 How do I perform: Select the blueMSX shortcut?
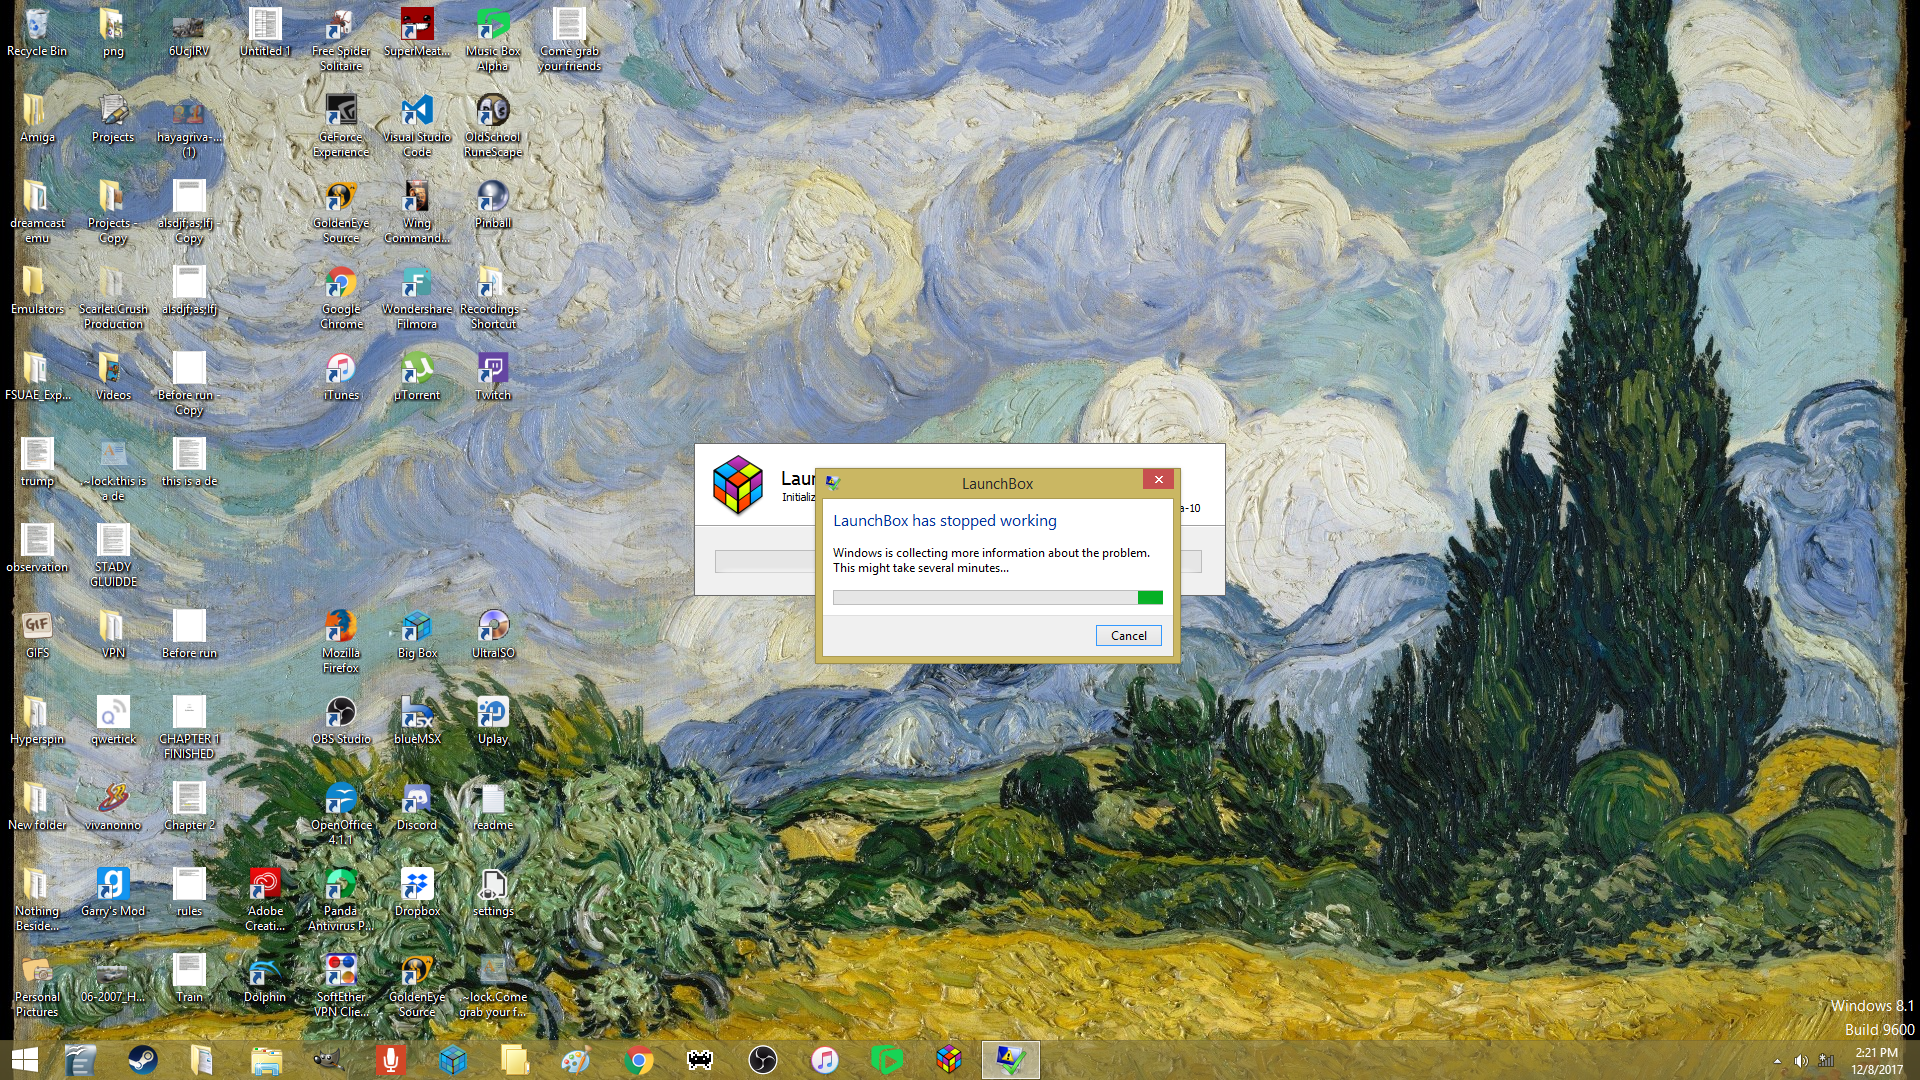click(417, 720)
